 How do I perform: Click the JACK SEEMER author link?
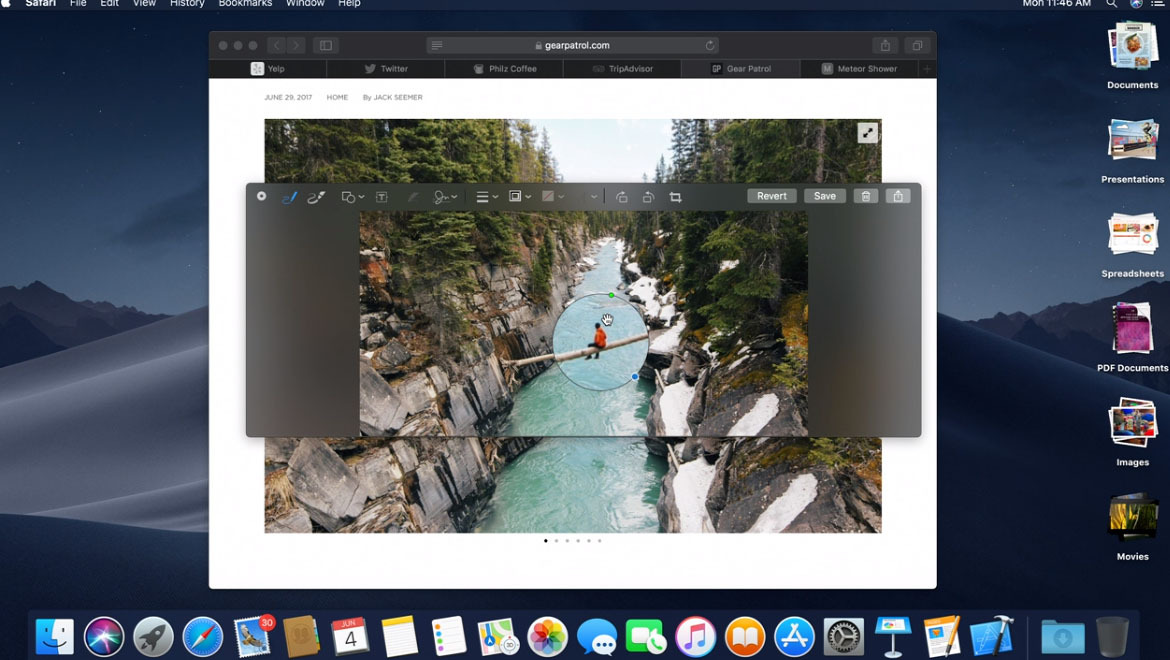tap(398, 97)
